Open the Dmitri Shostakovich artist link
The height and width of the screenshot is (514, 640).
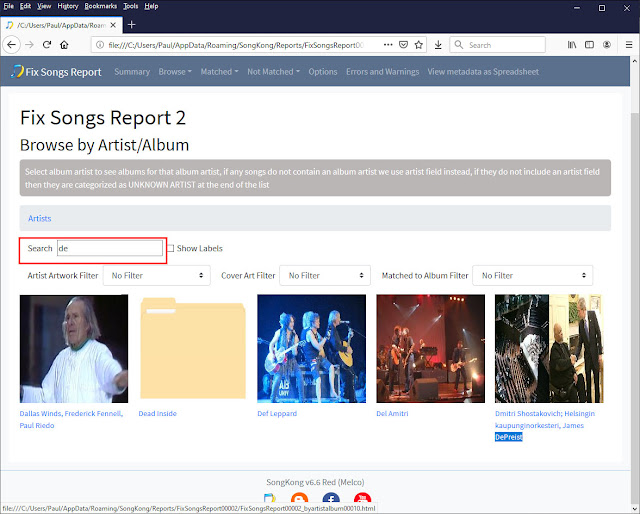point(545,425)
